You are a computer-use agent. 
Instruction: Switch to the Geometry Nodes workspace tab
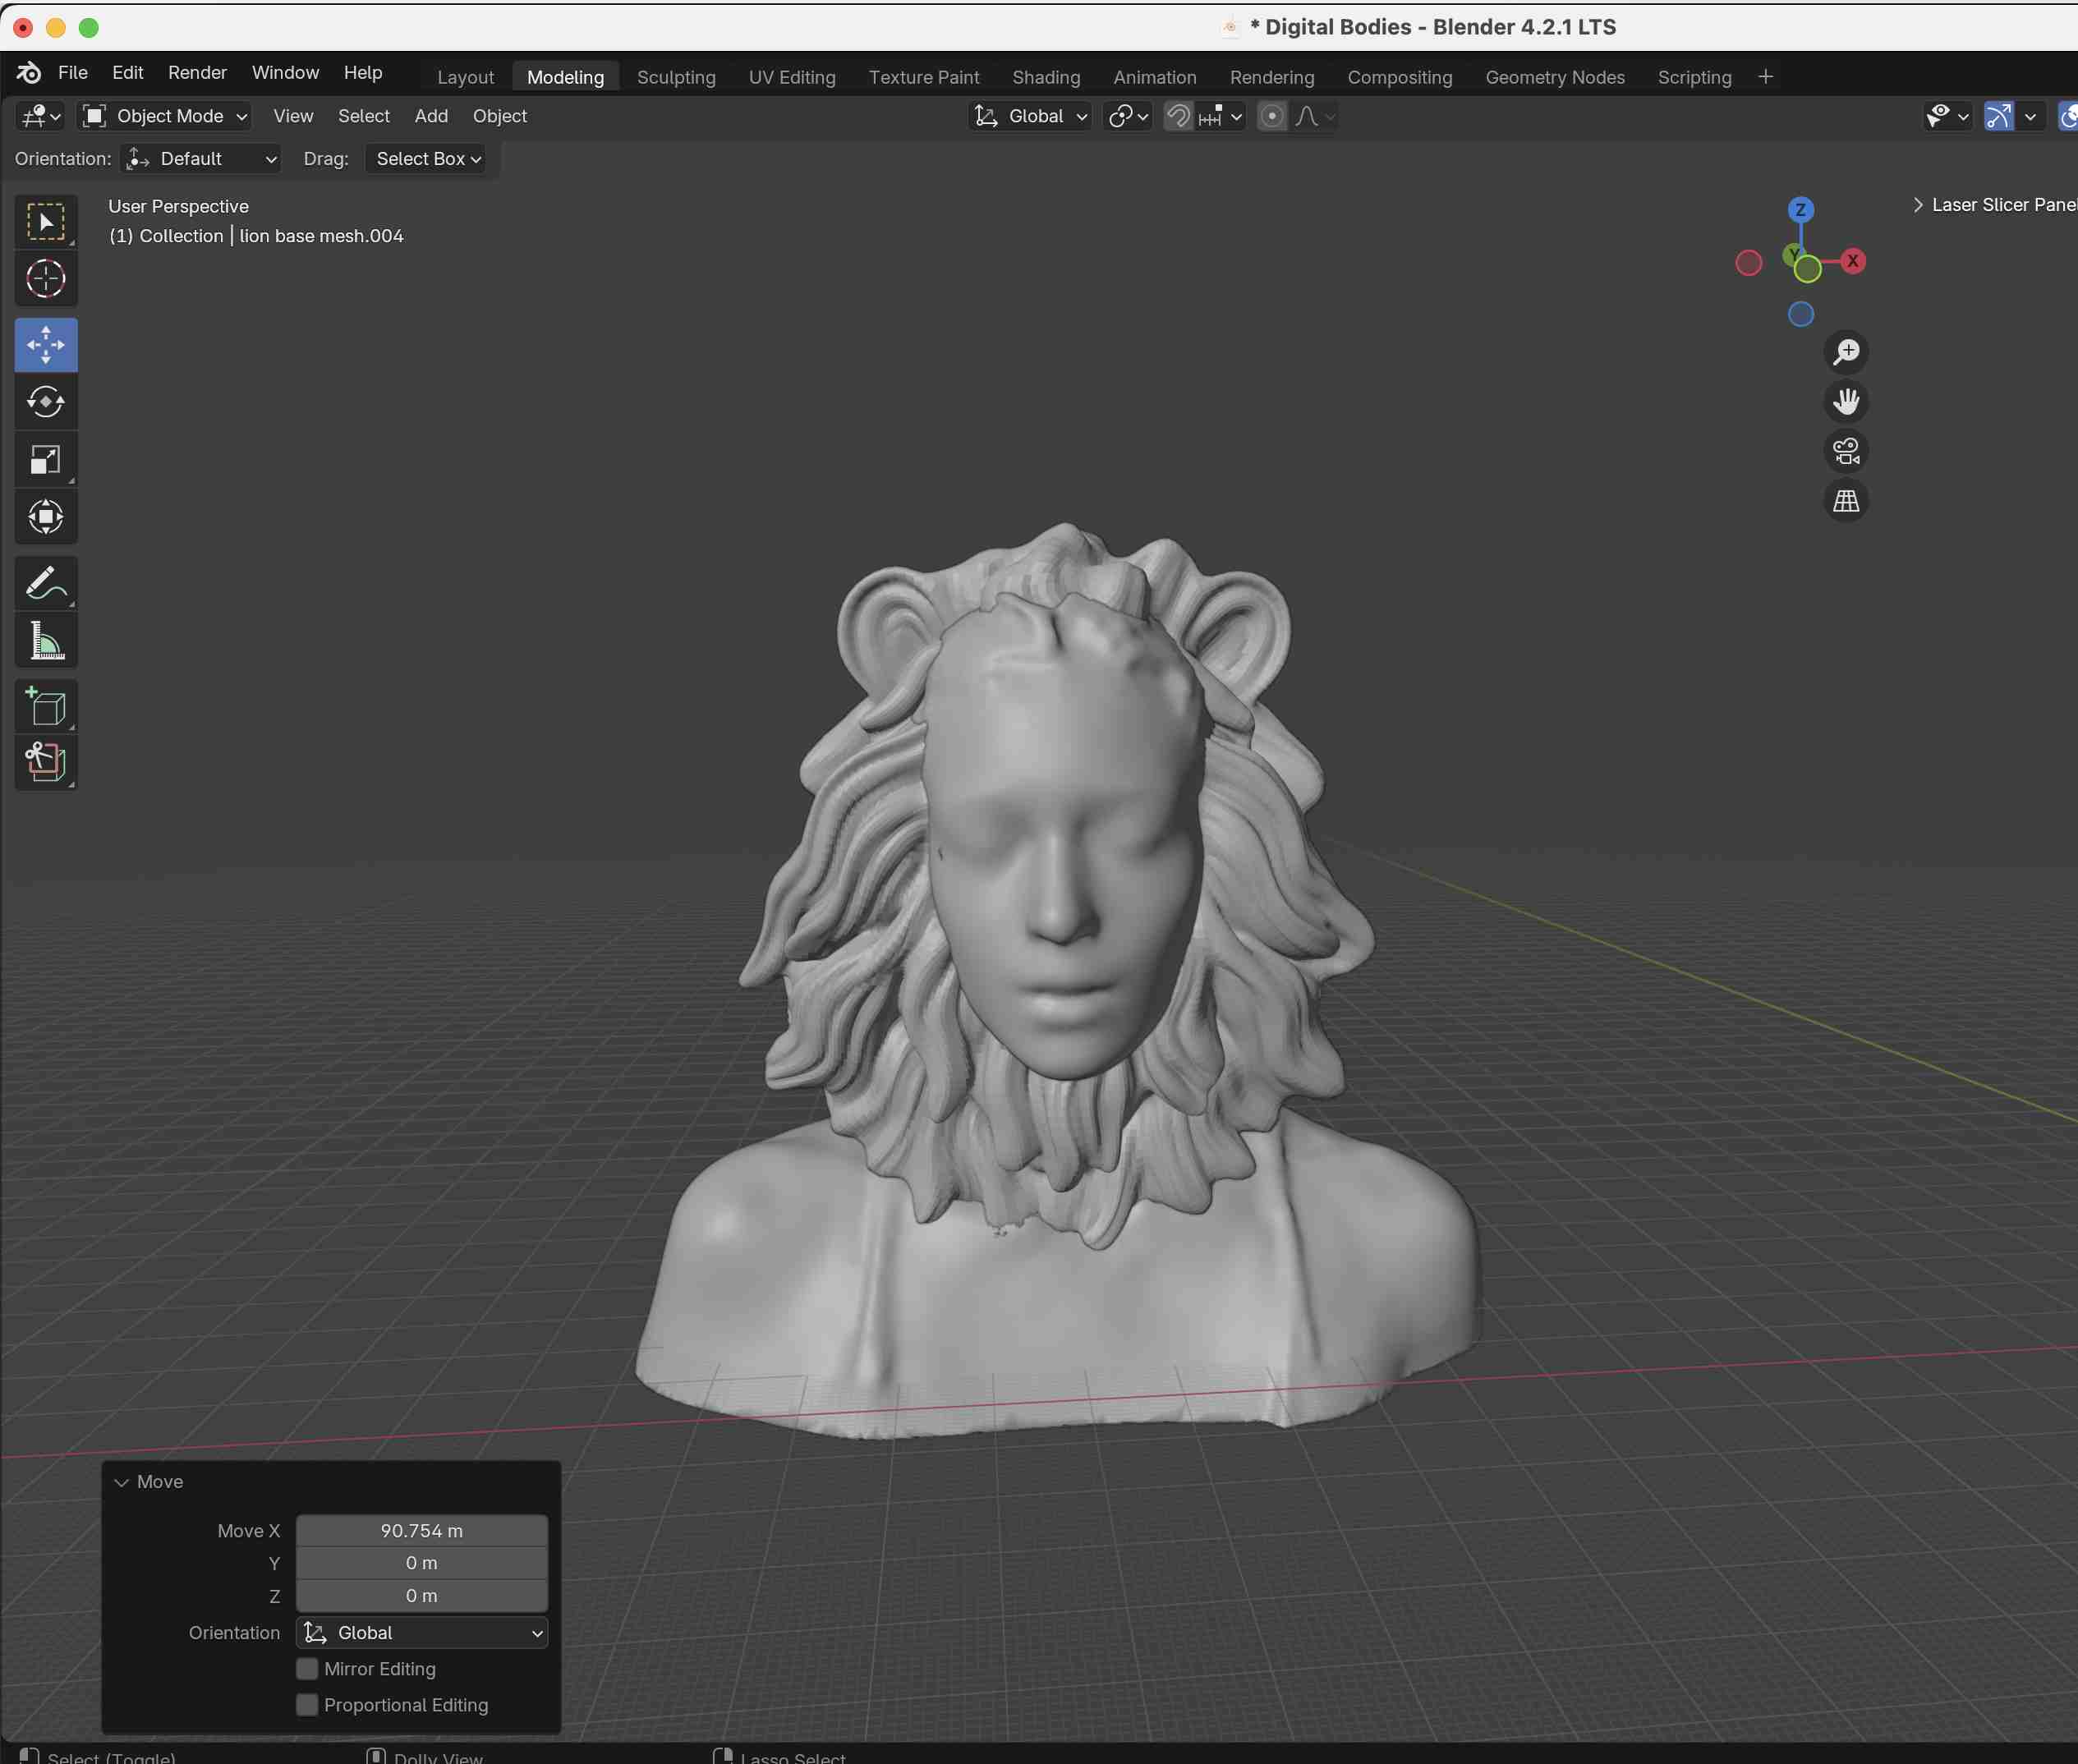(1555, 77)
